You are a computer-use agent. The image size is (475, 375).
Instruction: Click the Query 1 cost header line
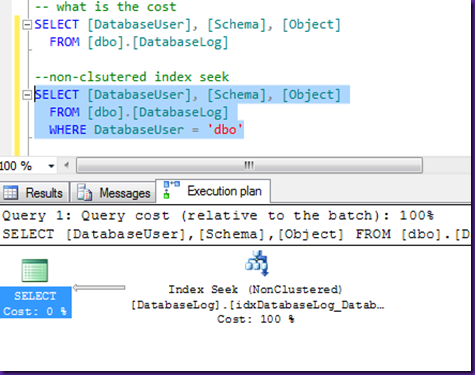tap(218, 216)
